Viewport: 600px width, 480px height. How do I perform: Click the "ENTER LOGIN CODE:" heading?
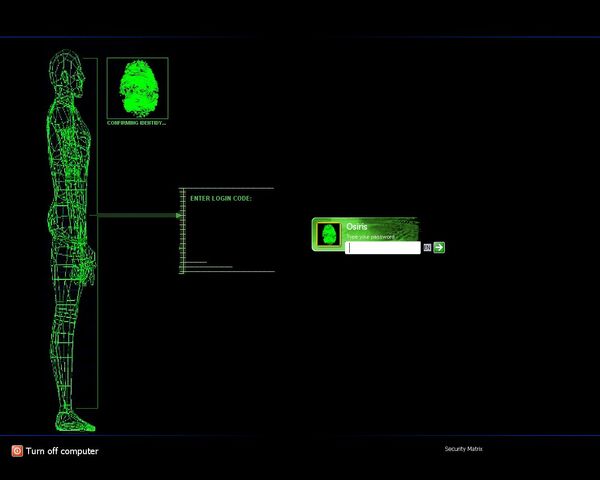221,198
